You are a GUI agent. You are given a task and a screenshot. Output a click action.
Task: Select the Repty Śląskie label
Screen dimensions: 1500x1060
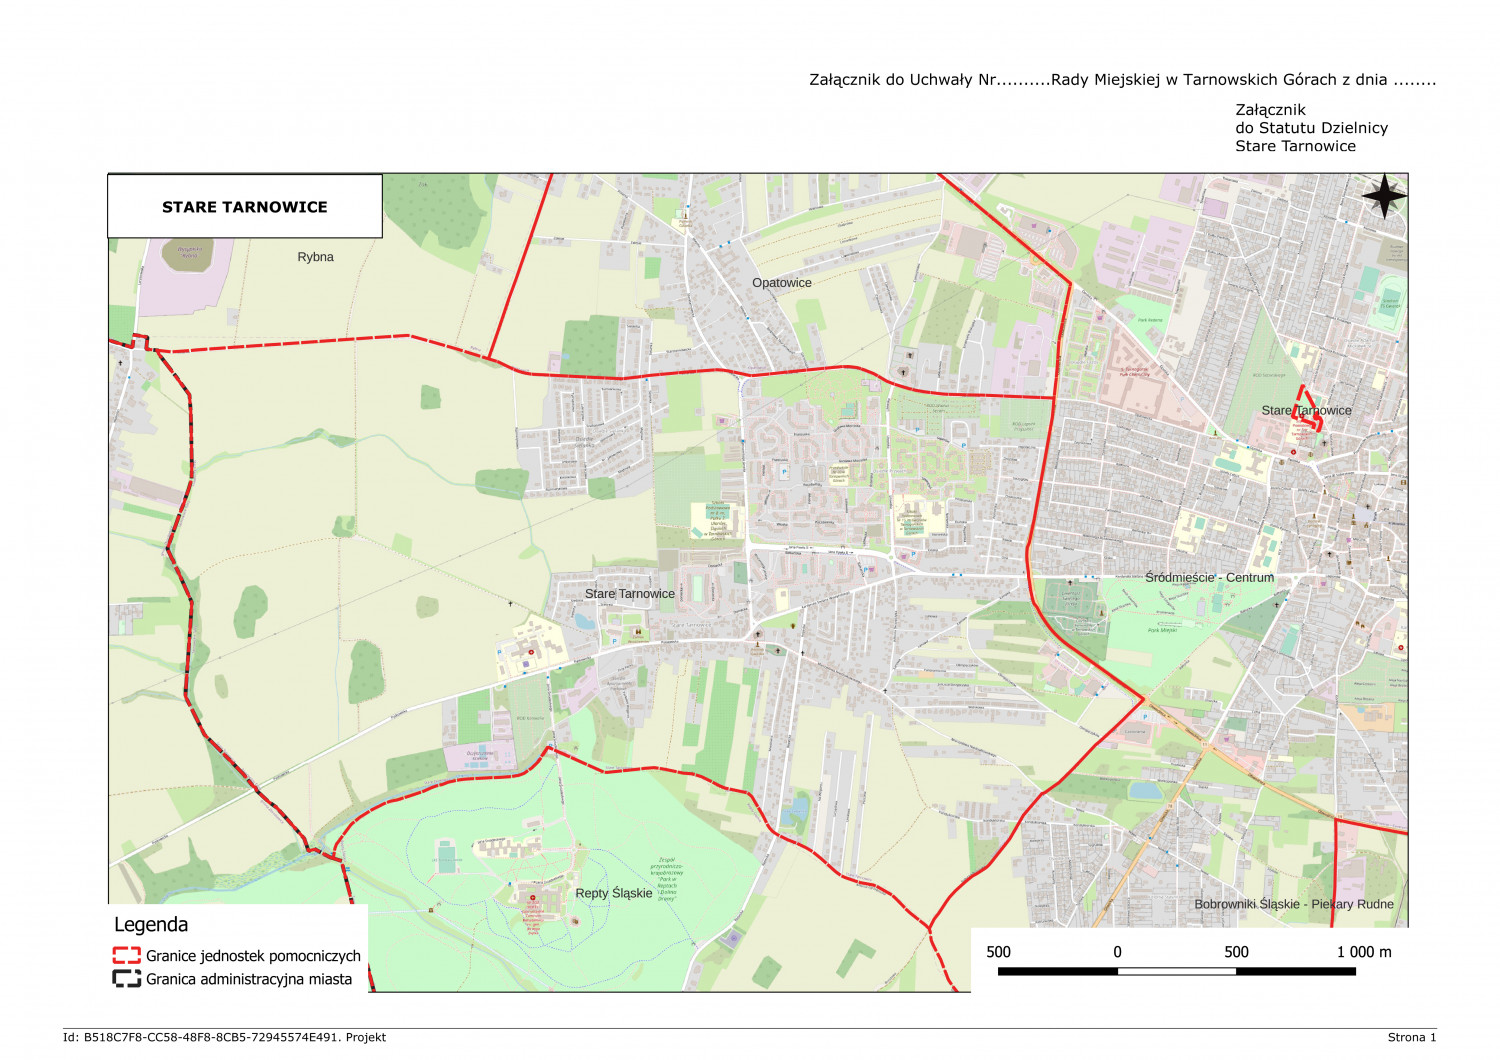[613, 893]
